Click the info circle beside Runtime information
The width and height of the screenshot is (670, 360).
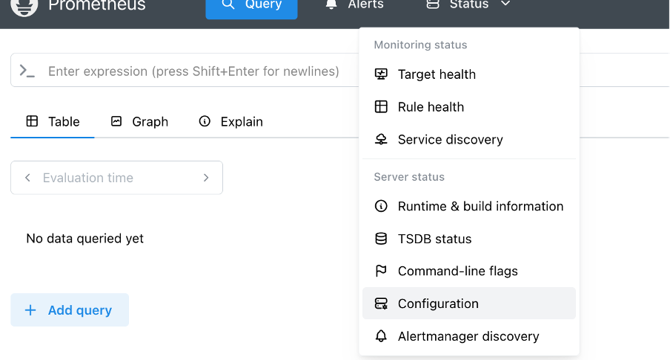pos(381,206)
